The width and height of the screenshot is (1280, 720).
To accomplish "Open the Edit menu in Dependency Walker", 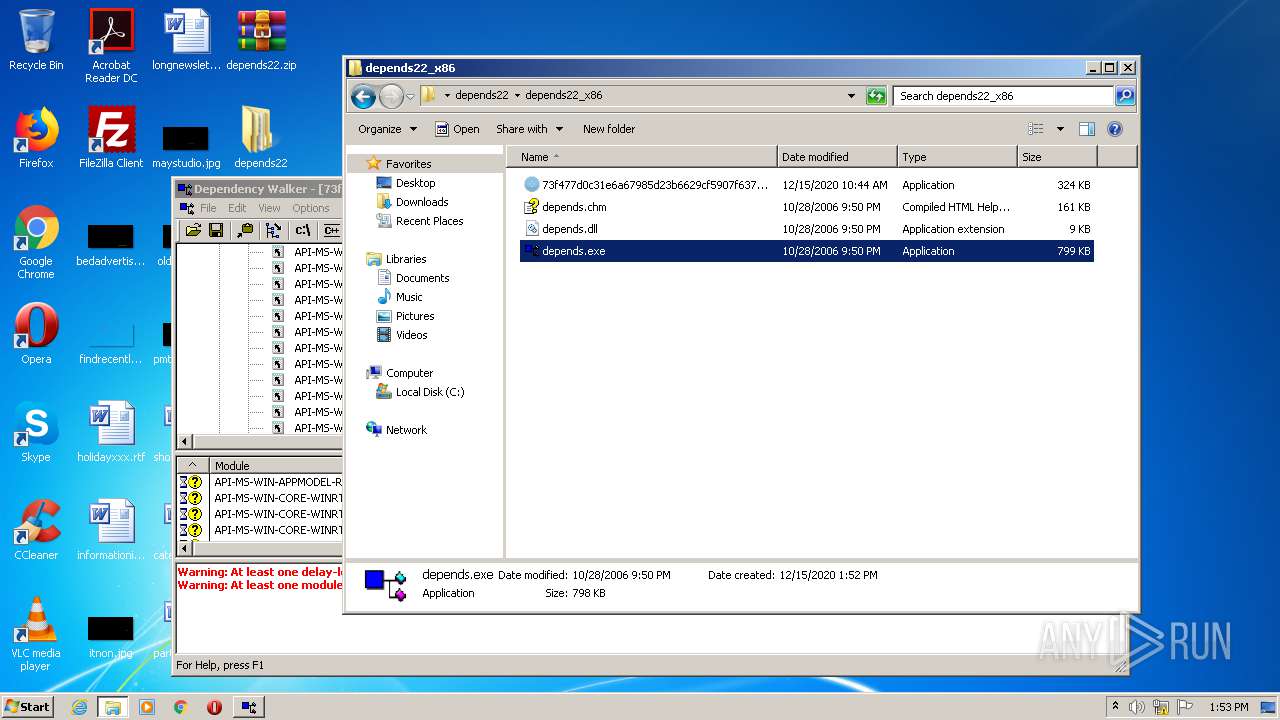I will [x=237, y=208].
